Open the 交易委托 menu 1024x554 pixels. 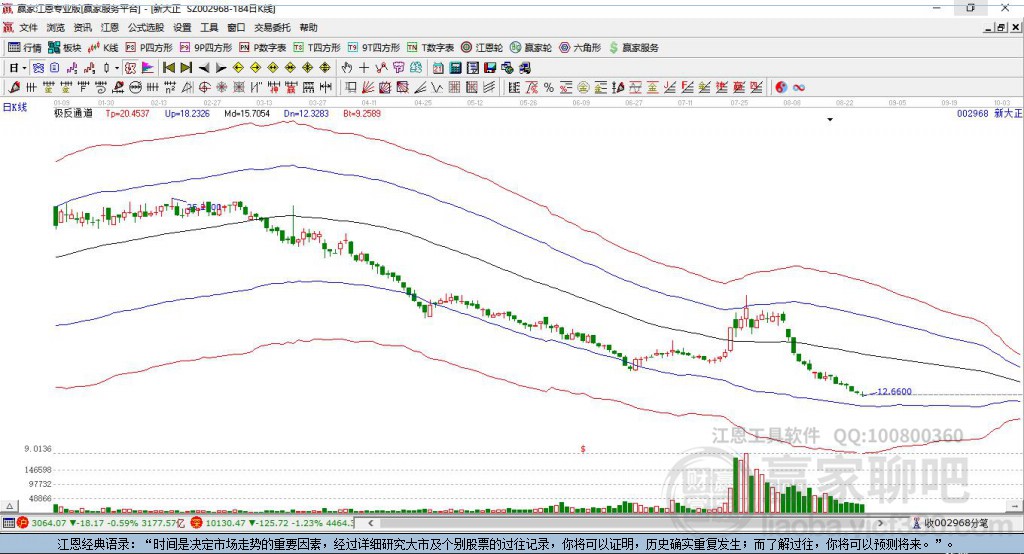[272, 27]
